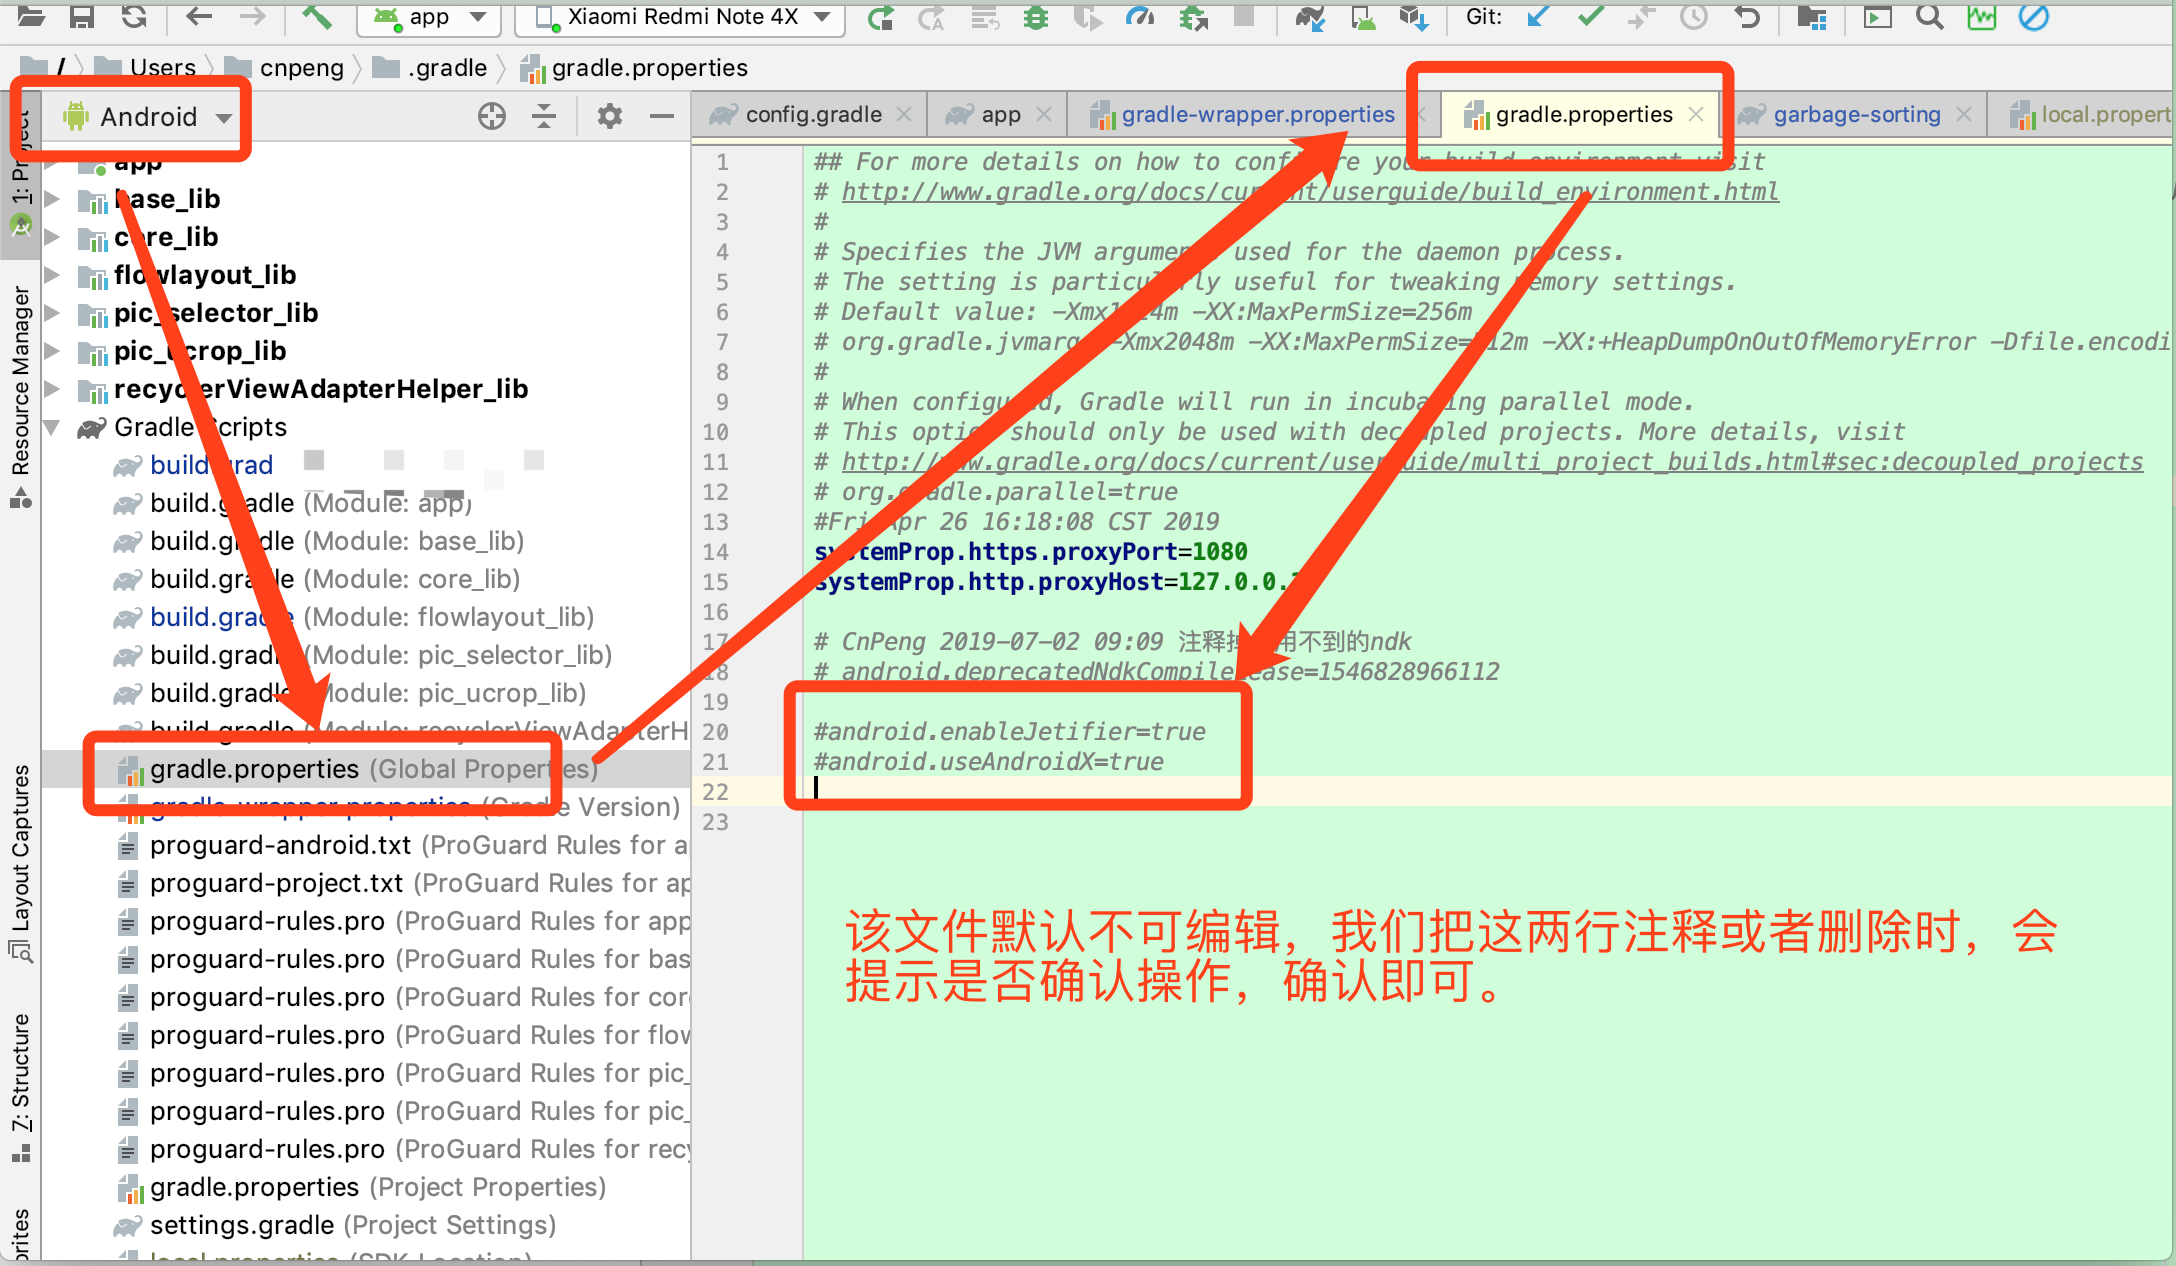
Task: Switch to the config.gradle editor tab
Action: click(x=810, y=115)
